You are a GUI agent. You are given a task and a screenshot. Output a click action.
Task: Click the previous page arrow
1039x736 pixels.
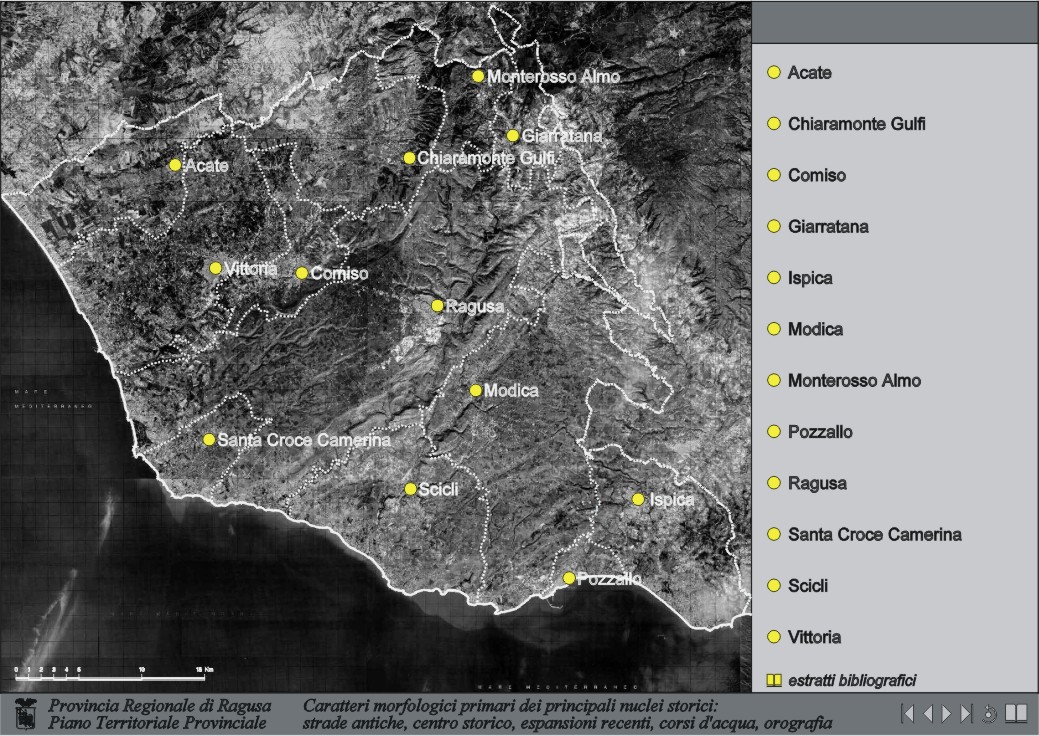[927, 713]
